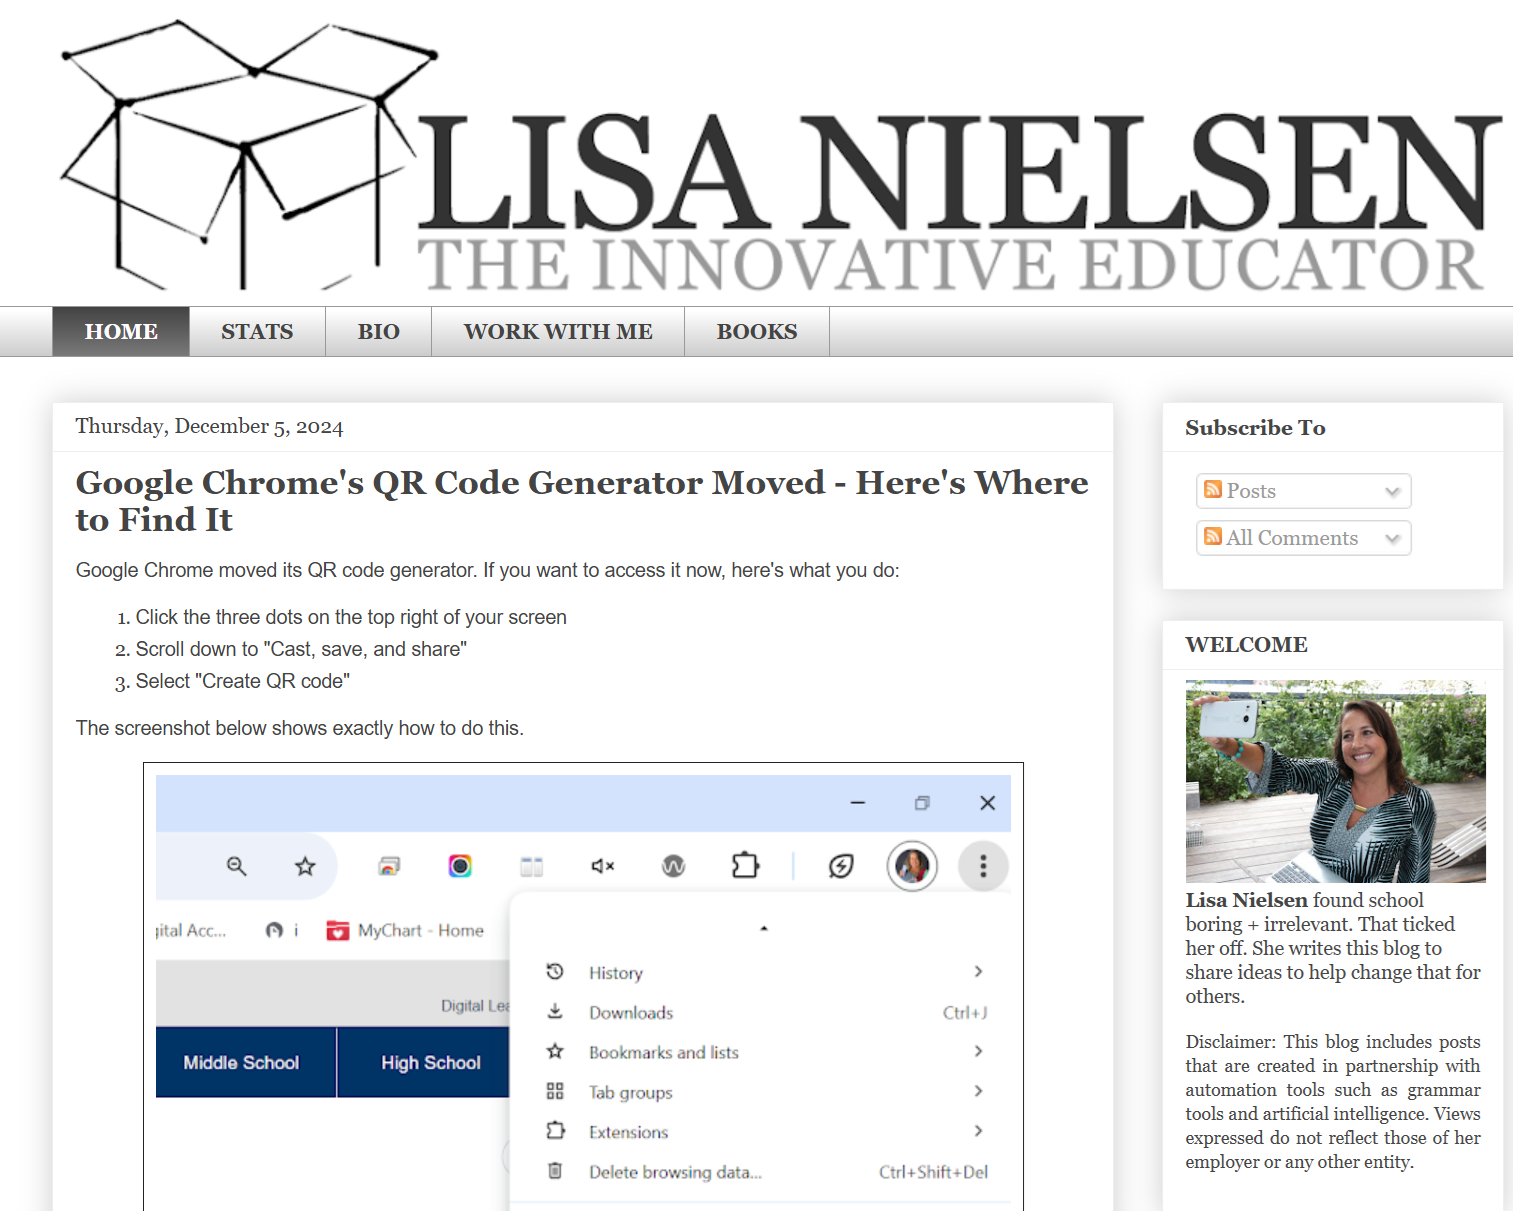1513x1211 pixels.
Task: Open the zoom magnifier in the address bar
Action: coord(236,866)
